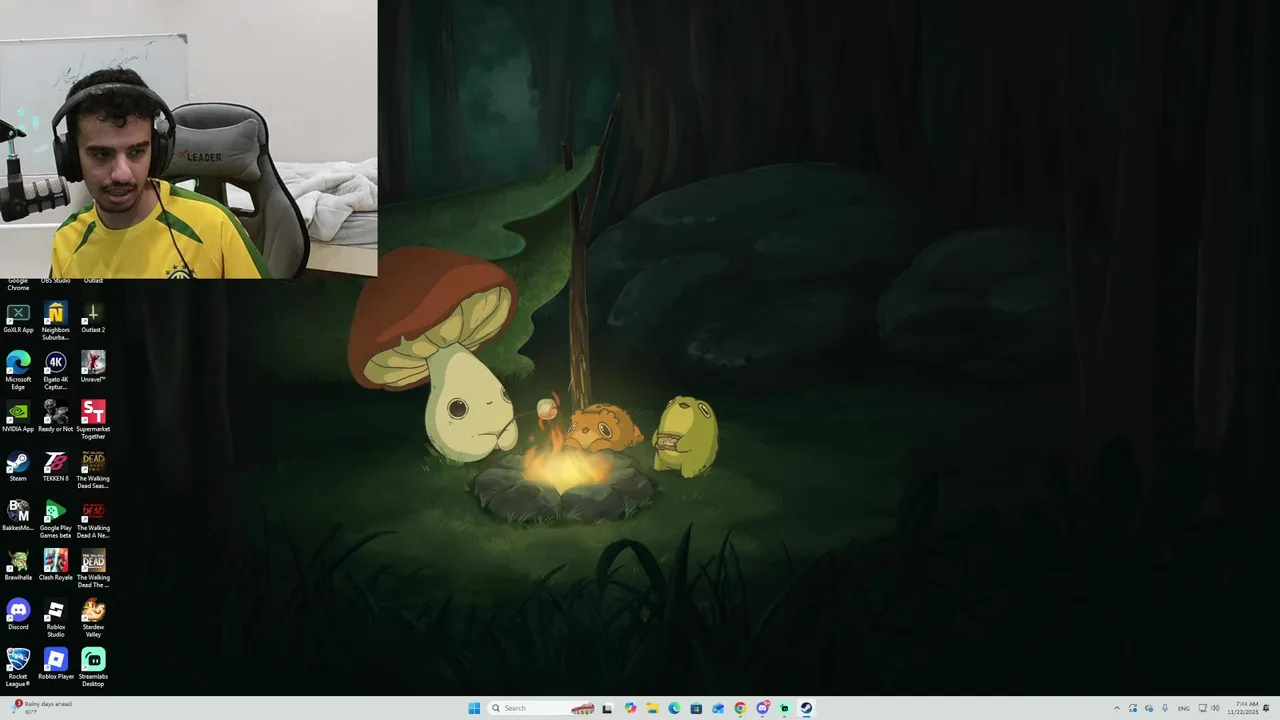
Task: Open Microsoft Edge desktop shortcut
Action: (18, 371)
